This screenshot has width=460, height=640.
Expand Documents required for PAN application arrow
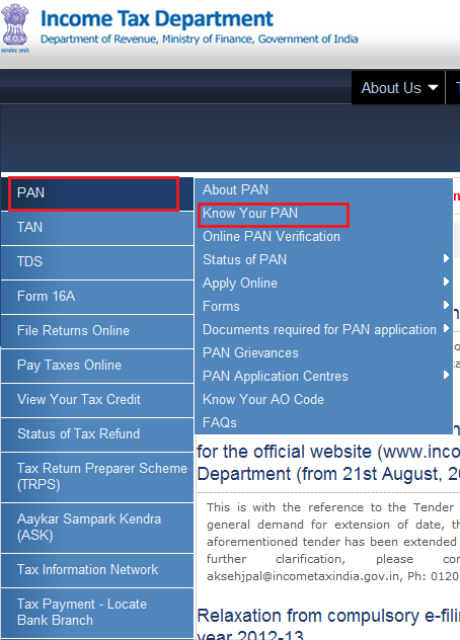[x=446, y=328]
